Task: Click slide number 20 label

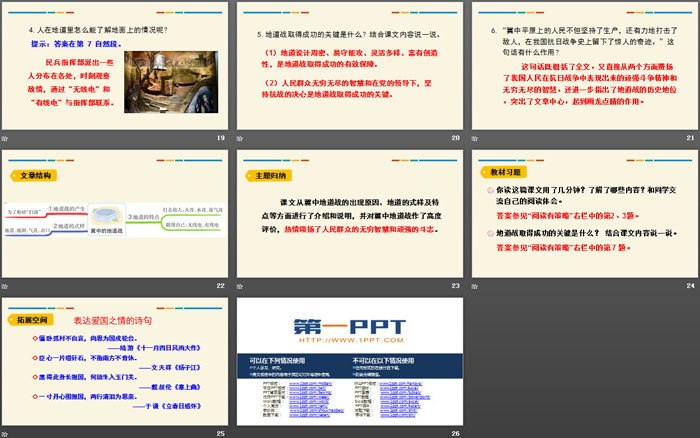Action: (455, 138)
